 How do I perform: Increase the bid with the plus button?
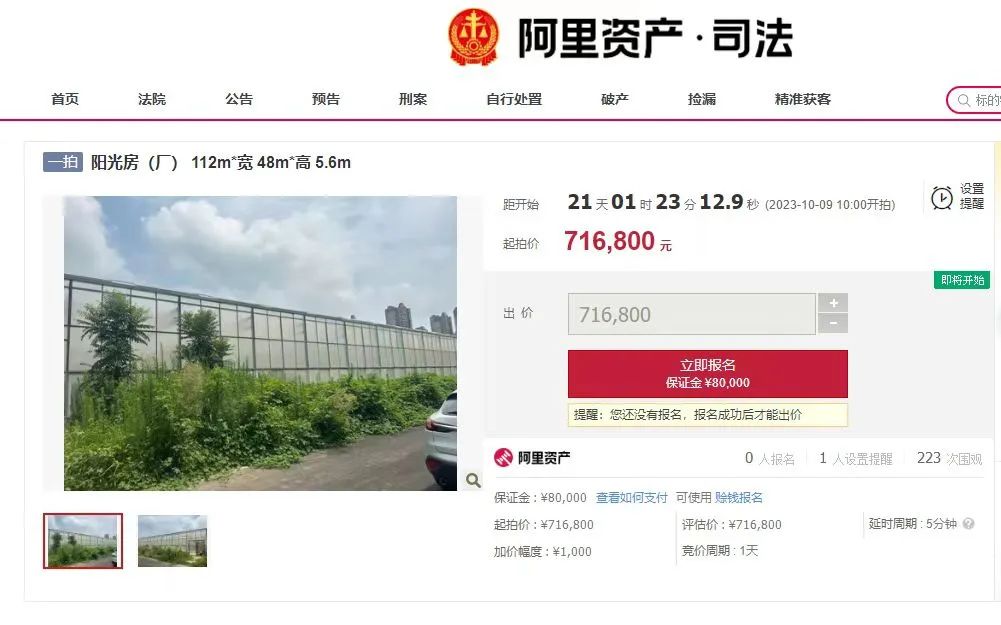point(833,303)
